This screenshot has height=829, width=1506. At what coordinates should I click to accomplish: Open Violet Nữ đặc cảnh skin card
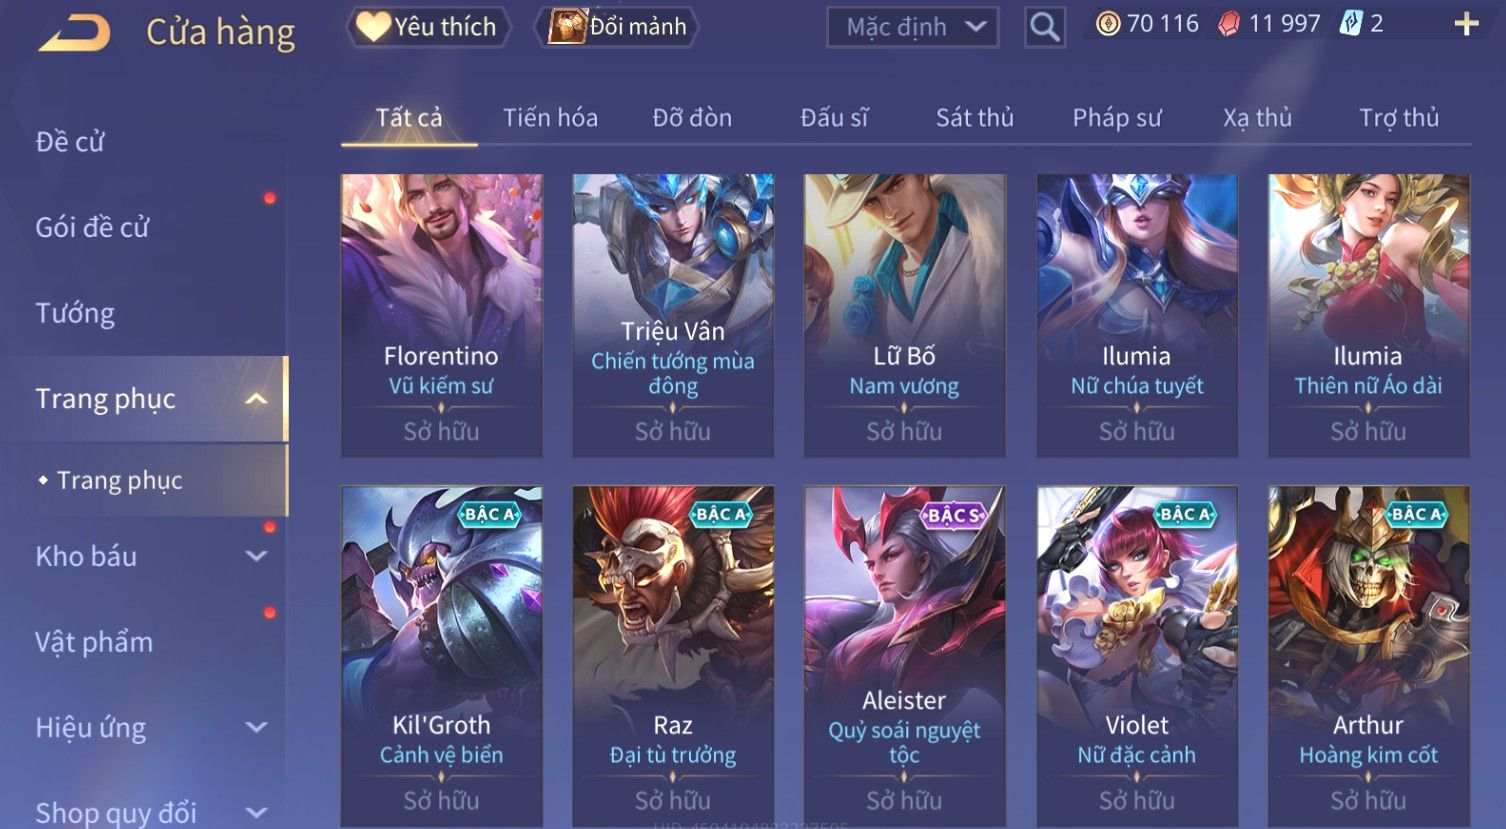click(x=1137, y=655)
